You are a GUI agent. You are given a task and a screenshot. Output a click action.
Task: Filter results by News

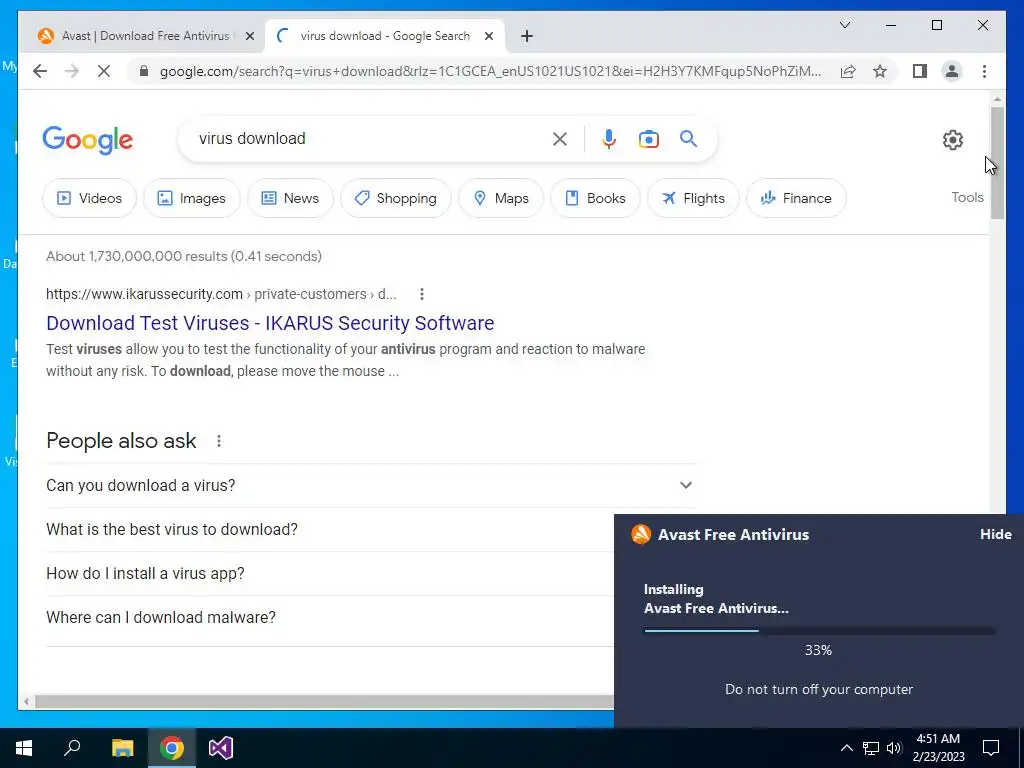coord(290,198)
